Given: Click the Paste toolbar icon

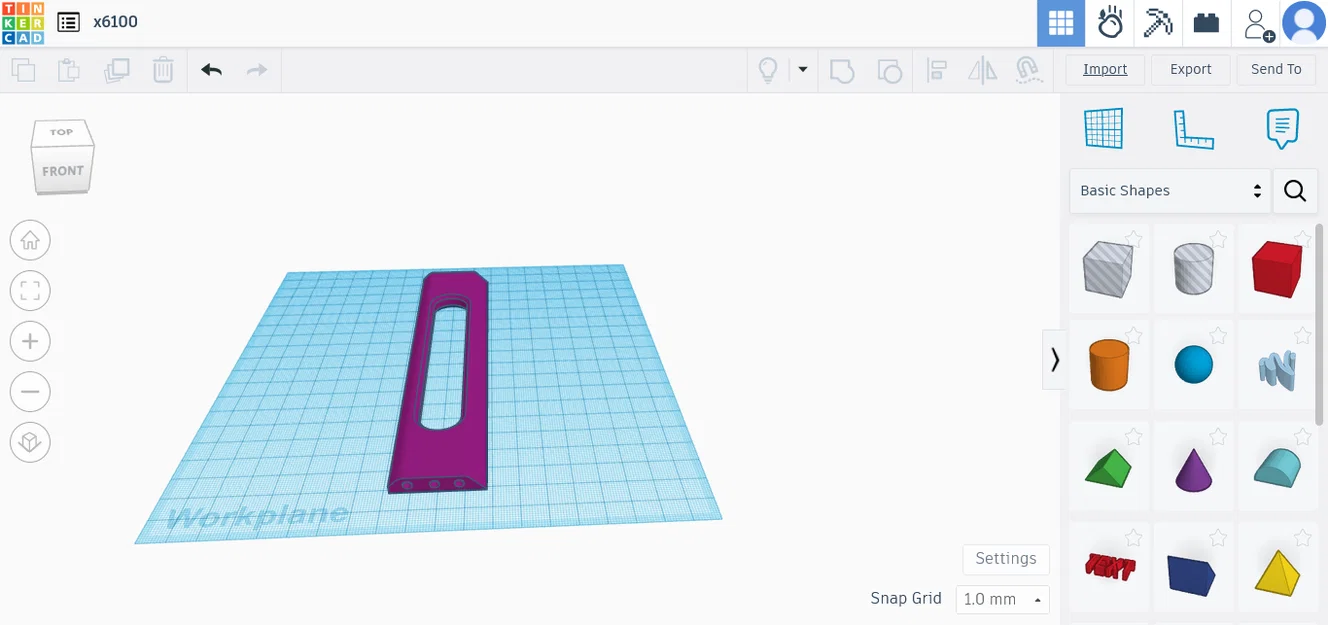Looking at the screenshot, I should pyautogui.click(x=69, y=70).
